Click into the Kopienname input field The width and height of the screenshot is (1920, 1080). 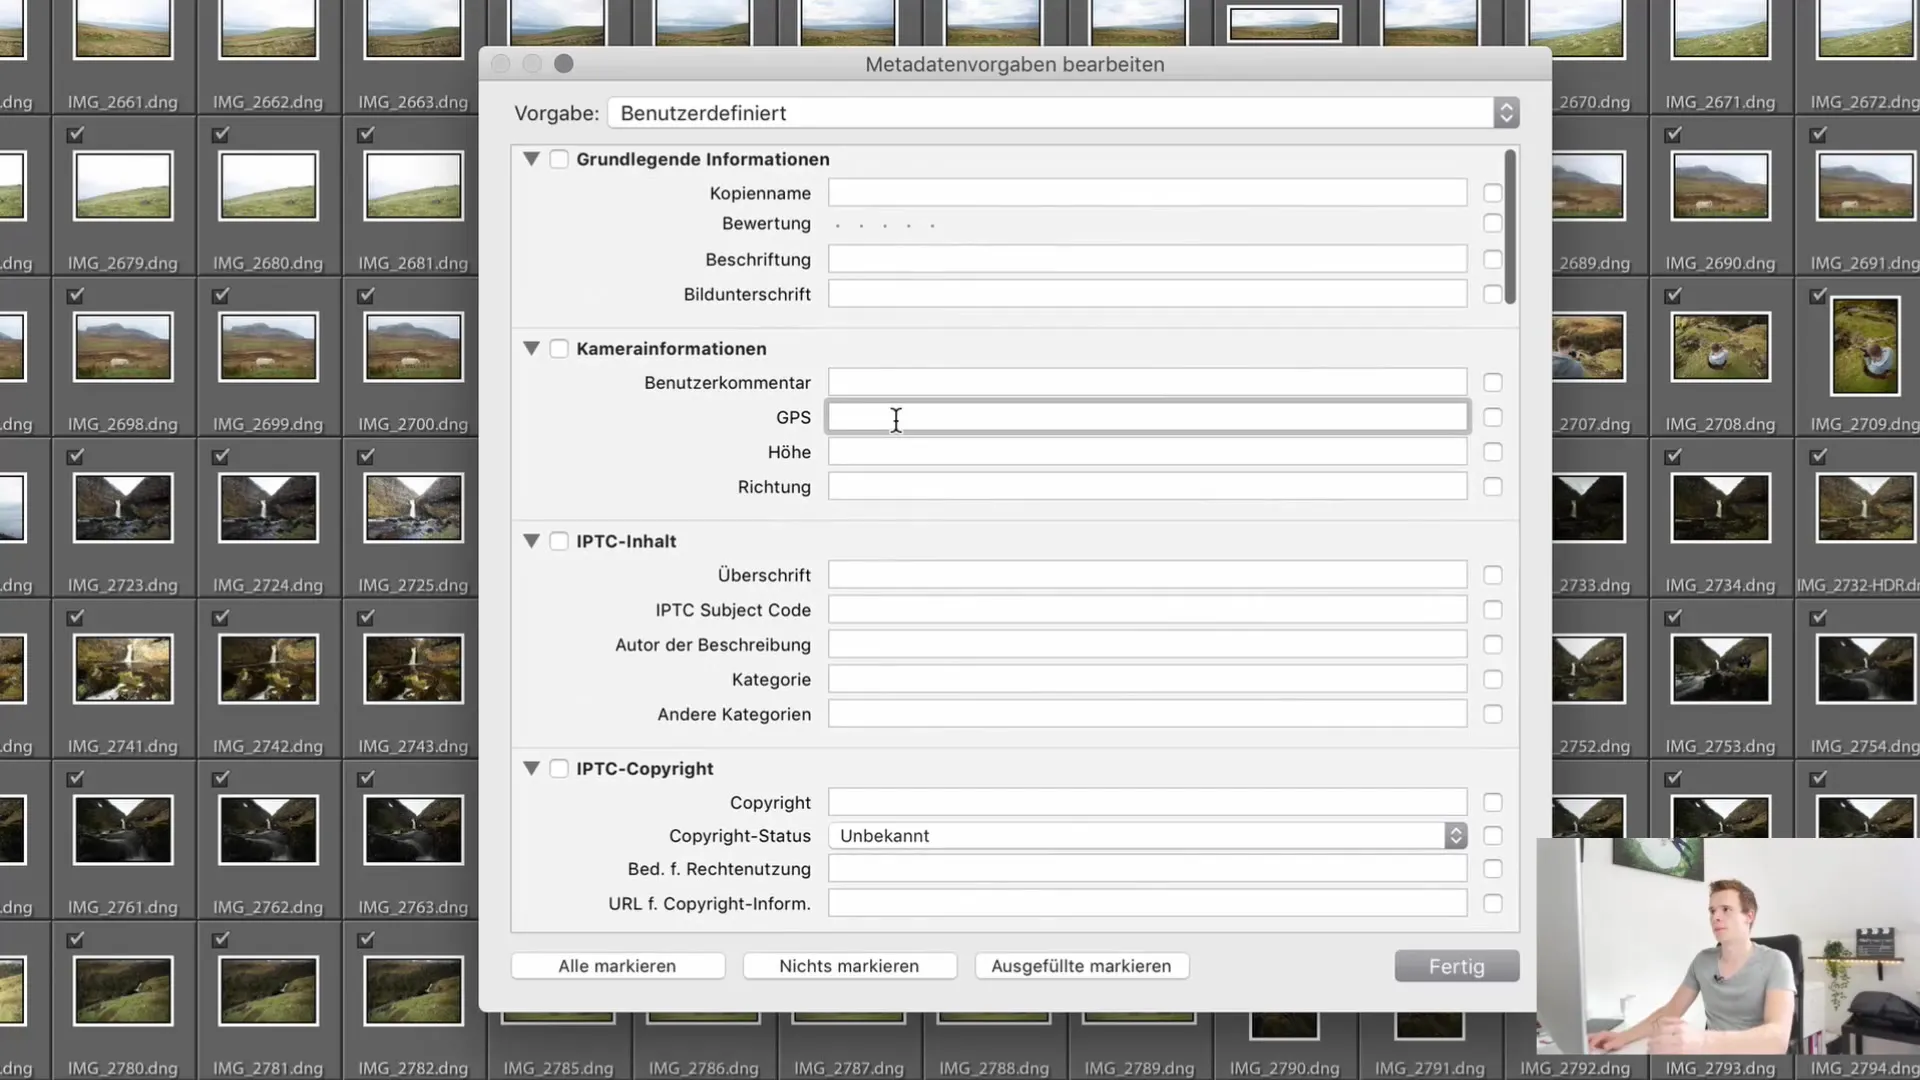click(1147, 193)
